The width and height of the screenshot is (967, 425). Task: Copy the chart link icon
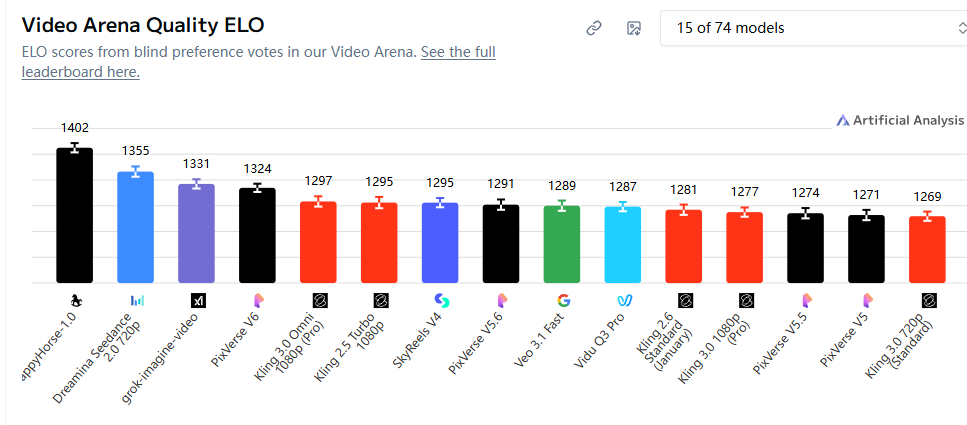point(594,28)
